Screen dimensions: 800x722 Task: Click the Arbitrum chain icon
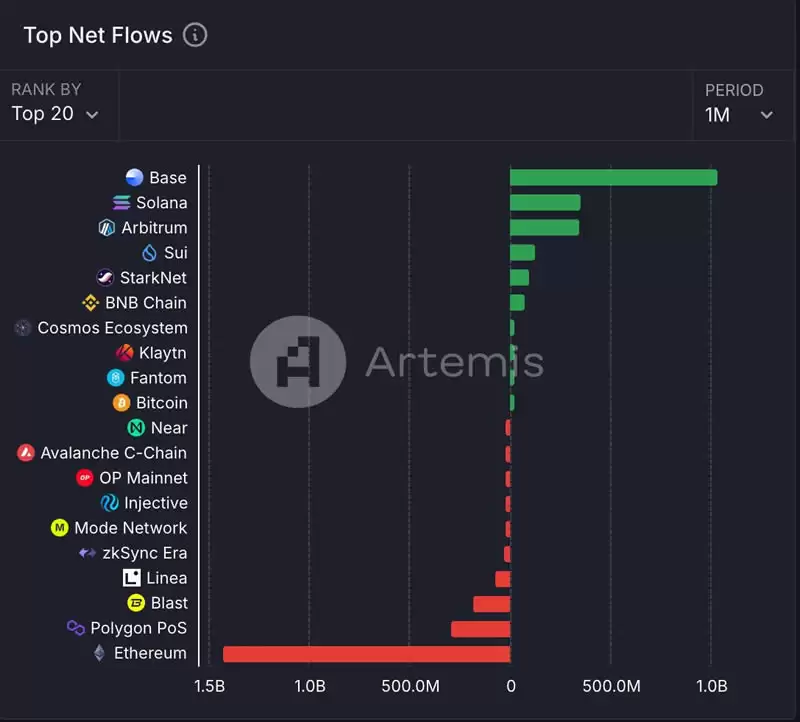[105, 227]
